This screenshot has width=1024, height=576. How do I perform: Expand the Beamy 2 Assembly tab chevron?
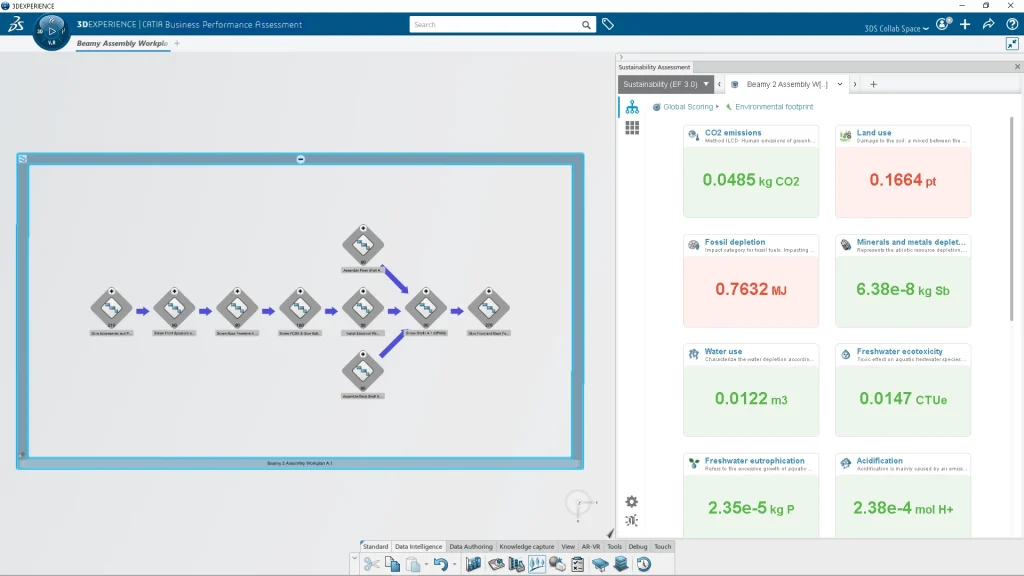(840, 85)
